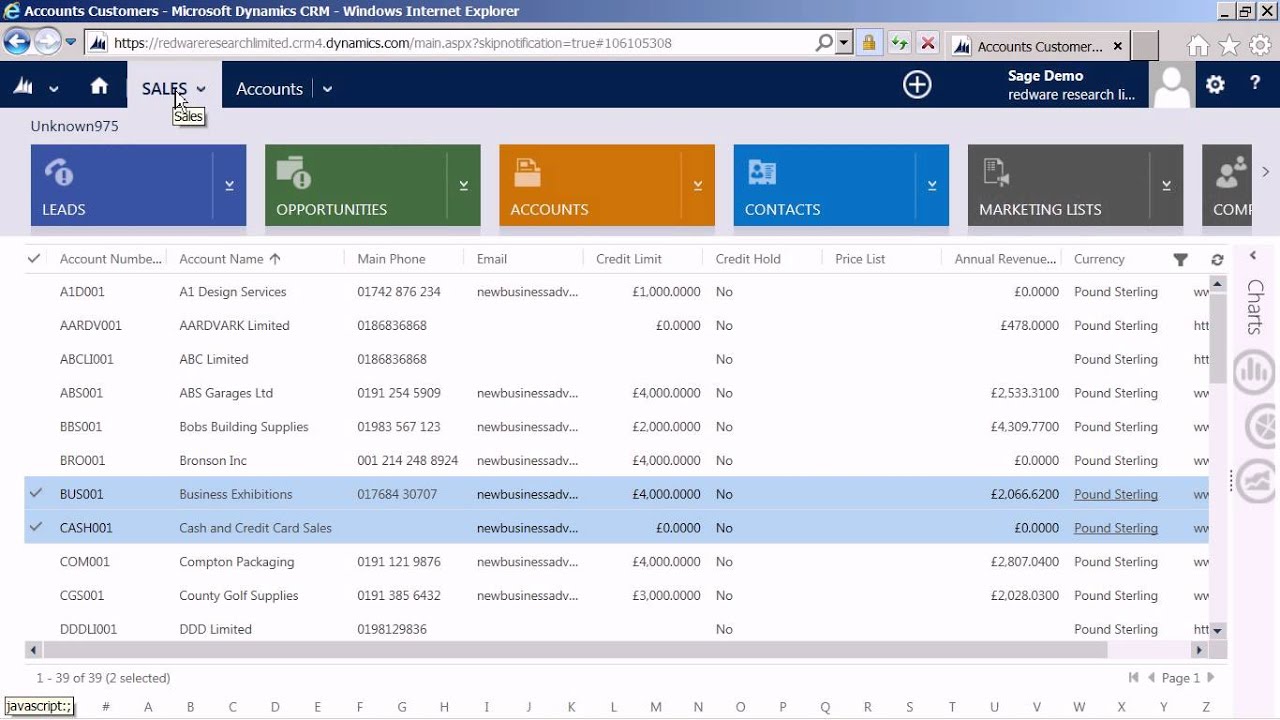Close the Accounts Customers browser tab
1280x720 pixels.
pos(1118,46)
